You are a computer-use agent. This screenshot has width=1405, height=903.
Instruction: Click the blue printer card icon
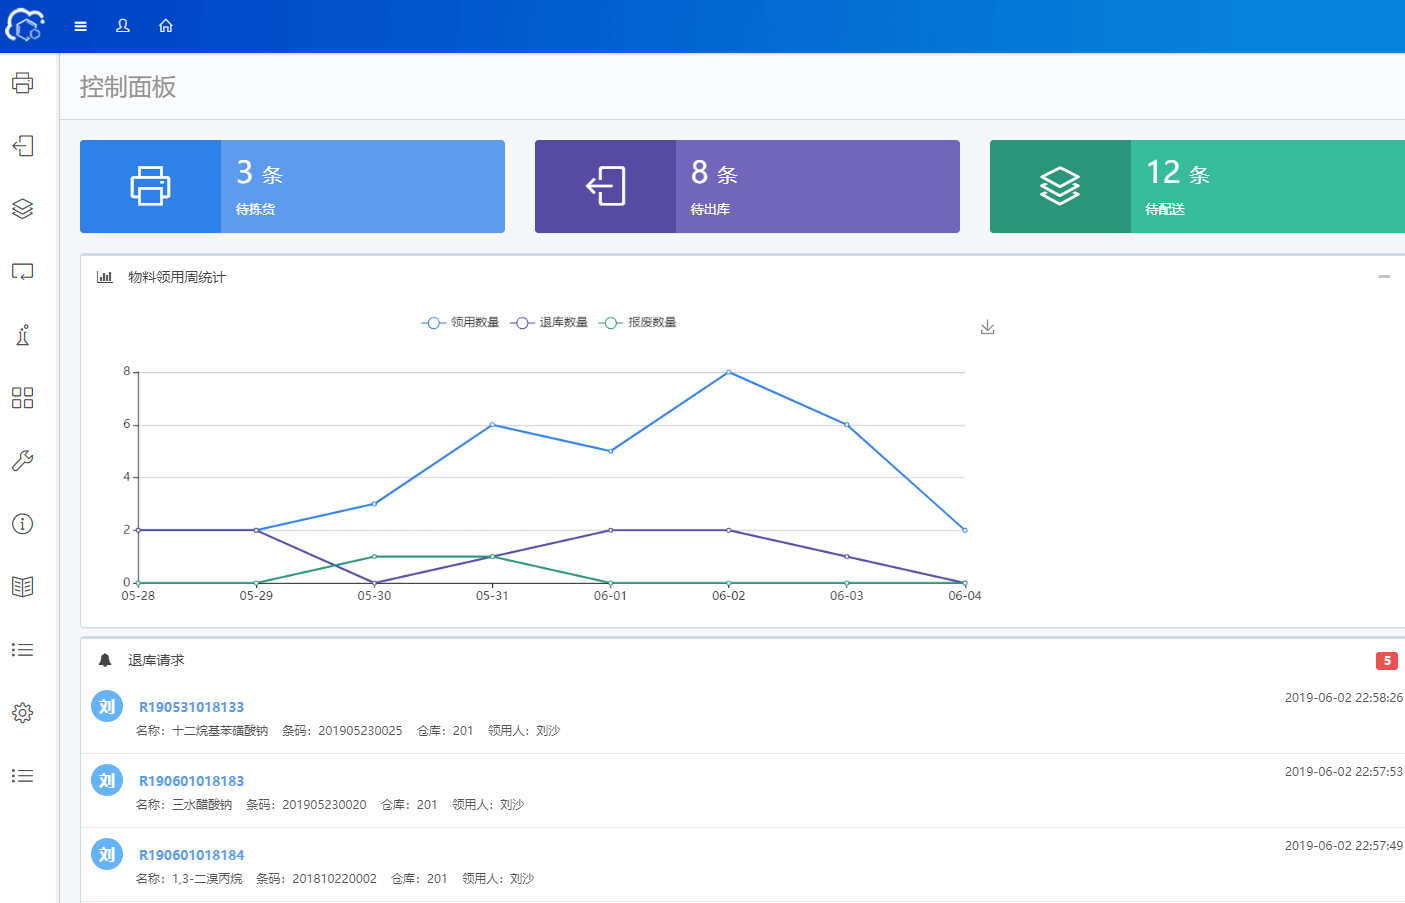150,186
